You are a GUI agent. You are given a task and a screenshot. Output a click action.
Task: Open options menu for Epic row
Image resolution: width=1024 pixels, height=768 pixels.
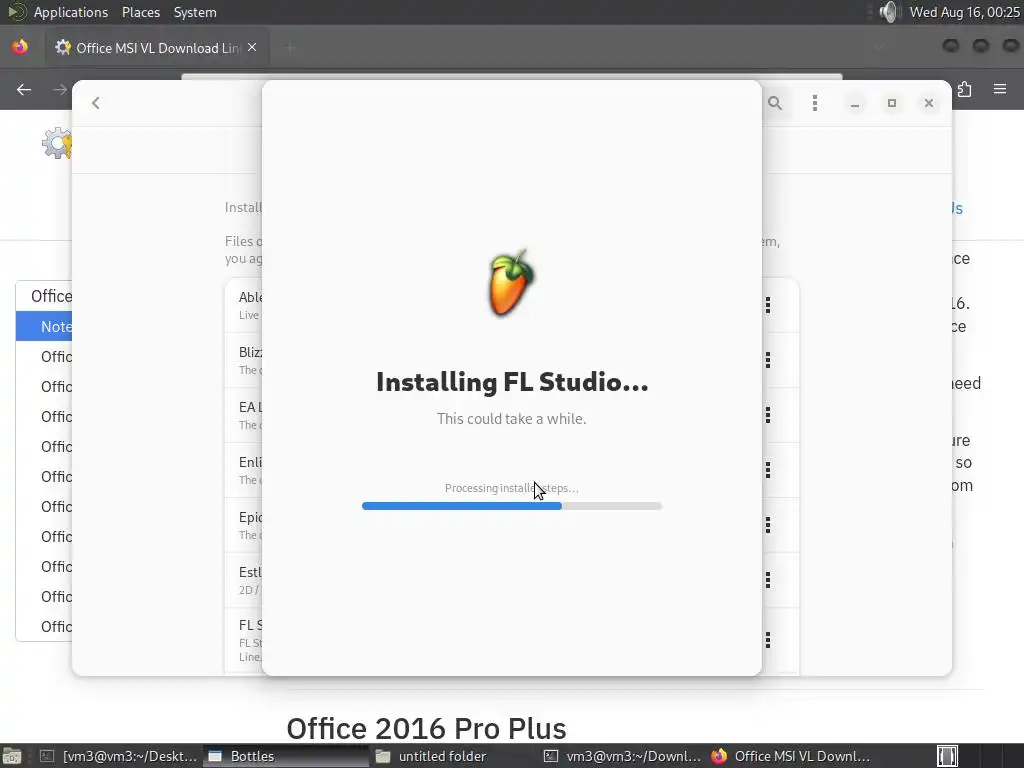pos(768,525)
